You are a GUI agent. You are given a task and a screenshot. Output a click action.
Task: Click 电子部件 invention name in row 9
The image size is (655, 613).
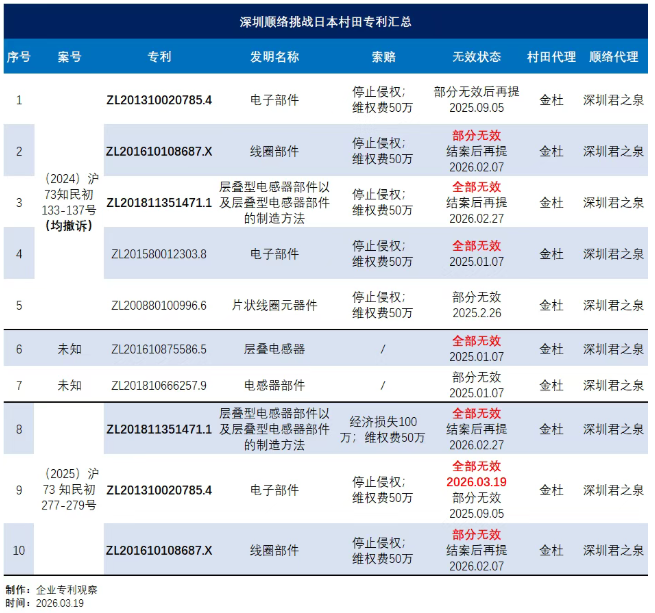click(x=274, y=490)
